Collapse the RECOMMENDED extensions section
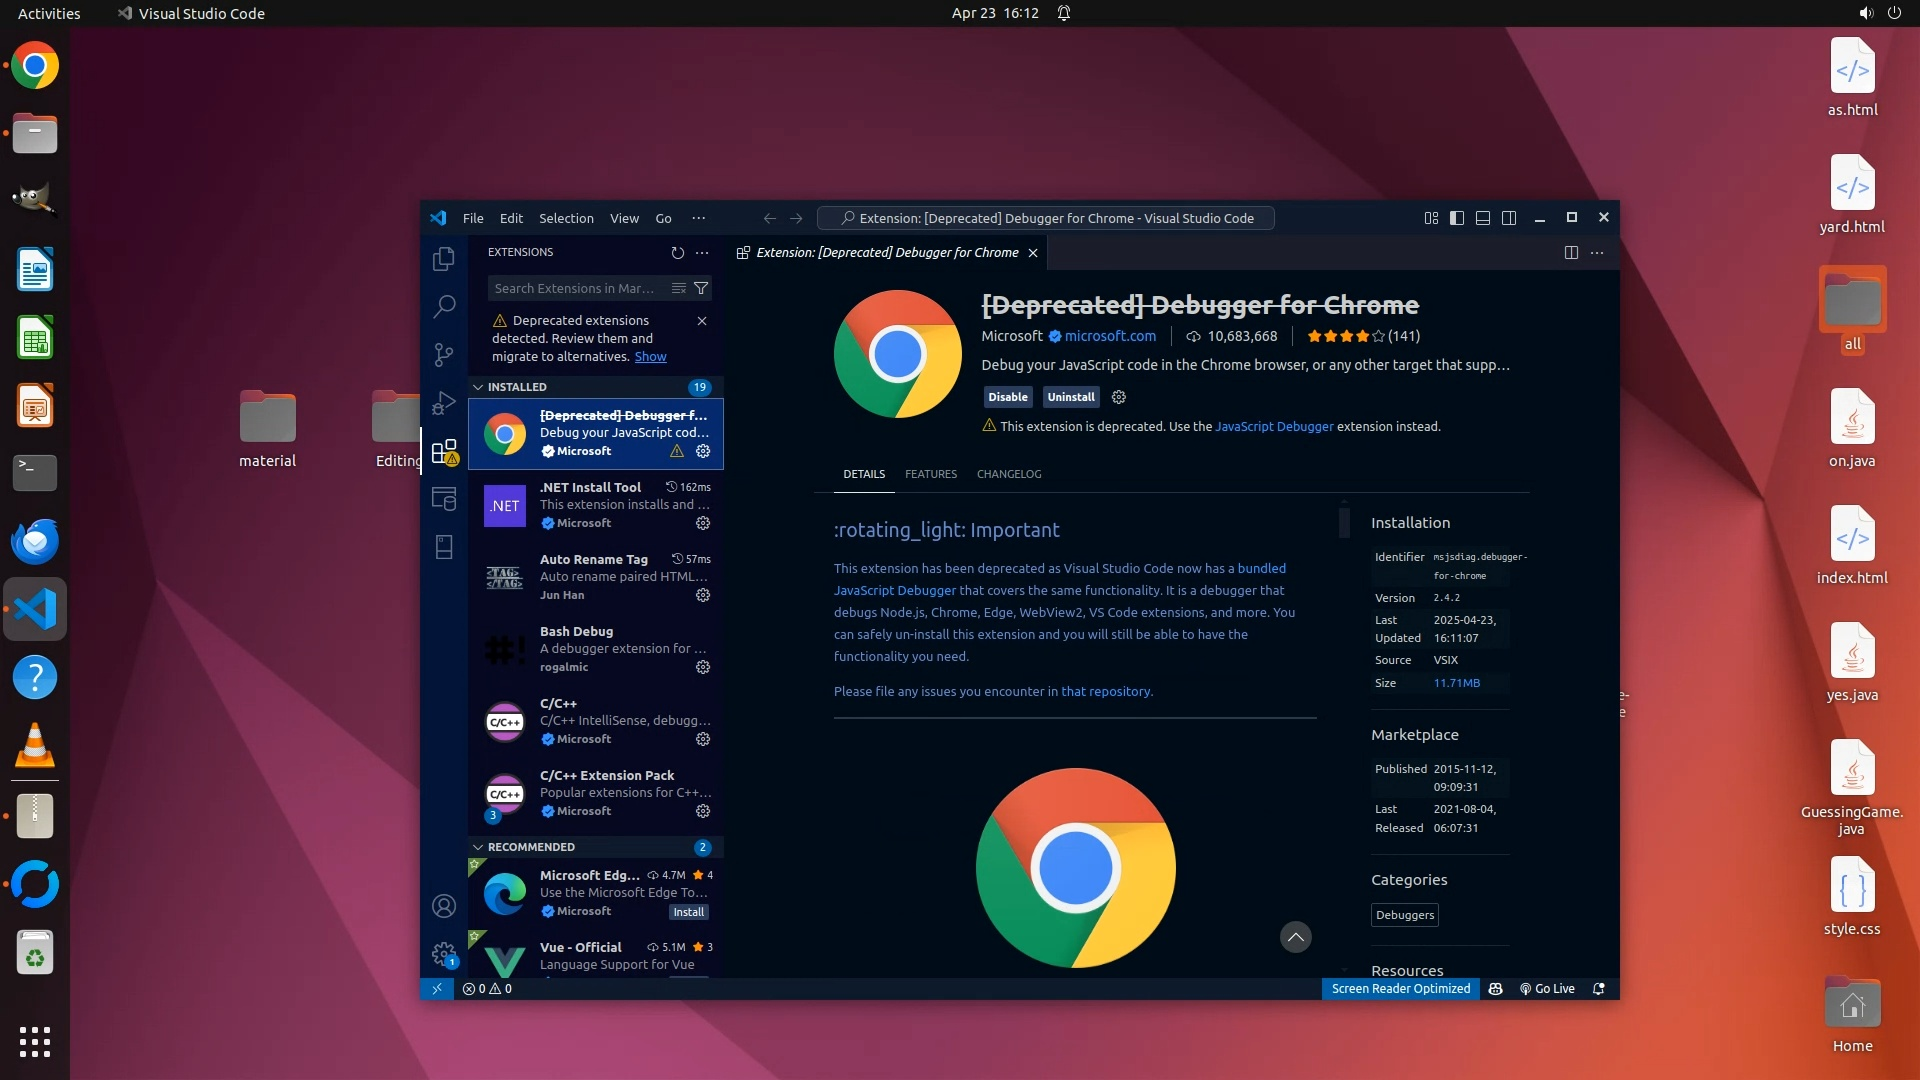1920x1080 pixels. tap(531, 847)
